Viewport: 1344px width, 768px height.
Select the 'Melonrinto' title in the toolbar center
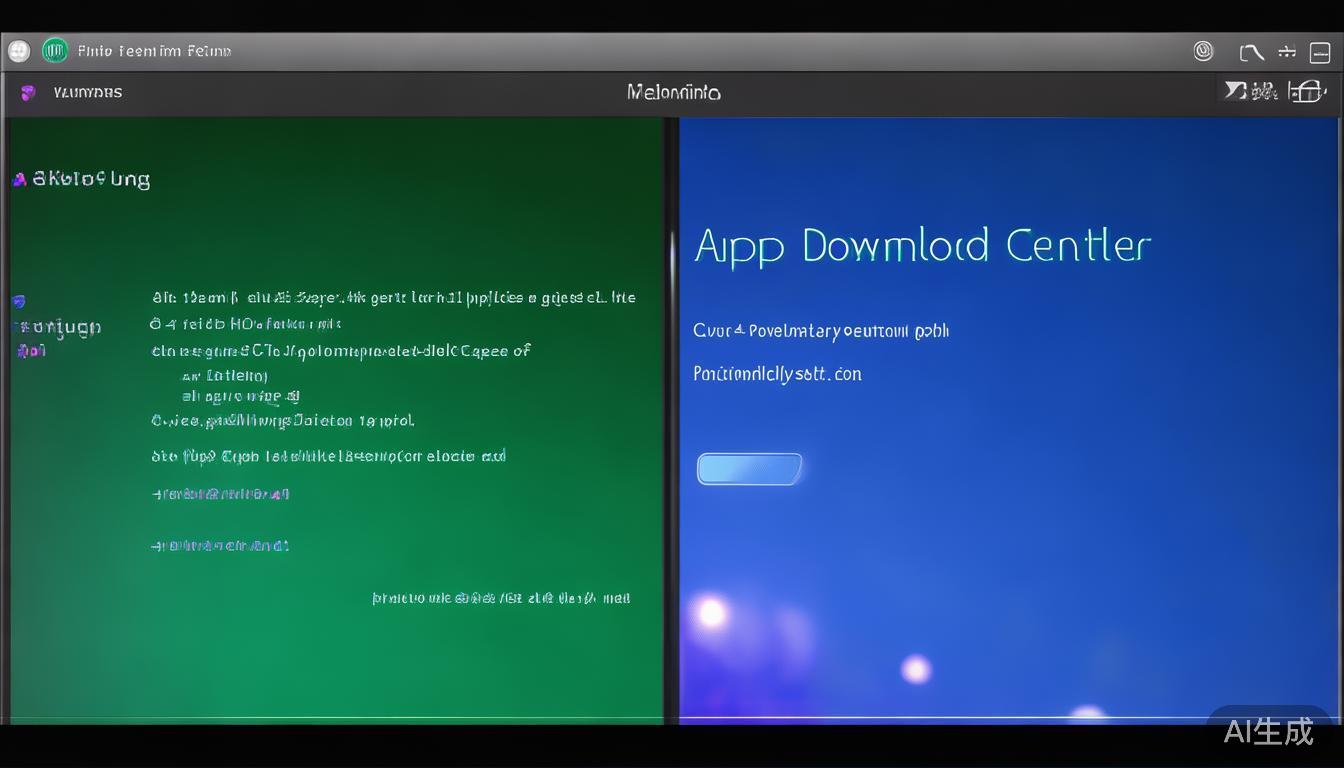click(673, 92)
